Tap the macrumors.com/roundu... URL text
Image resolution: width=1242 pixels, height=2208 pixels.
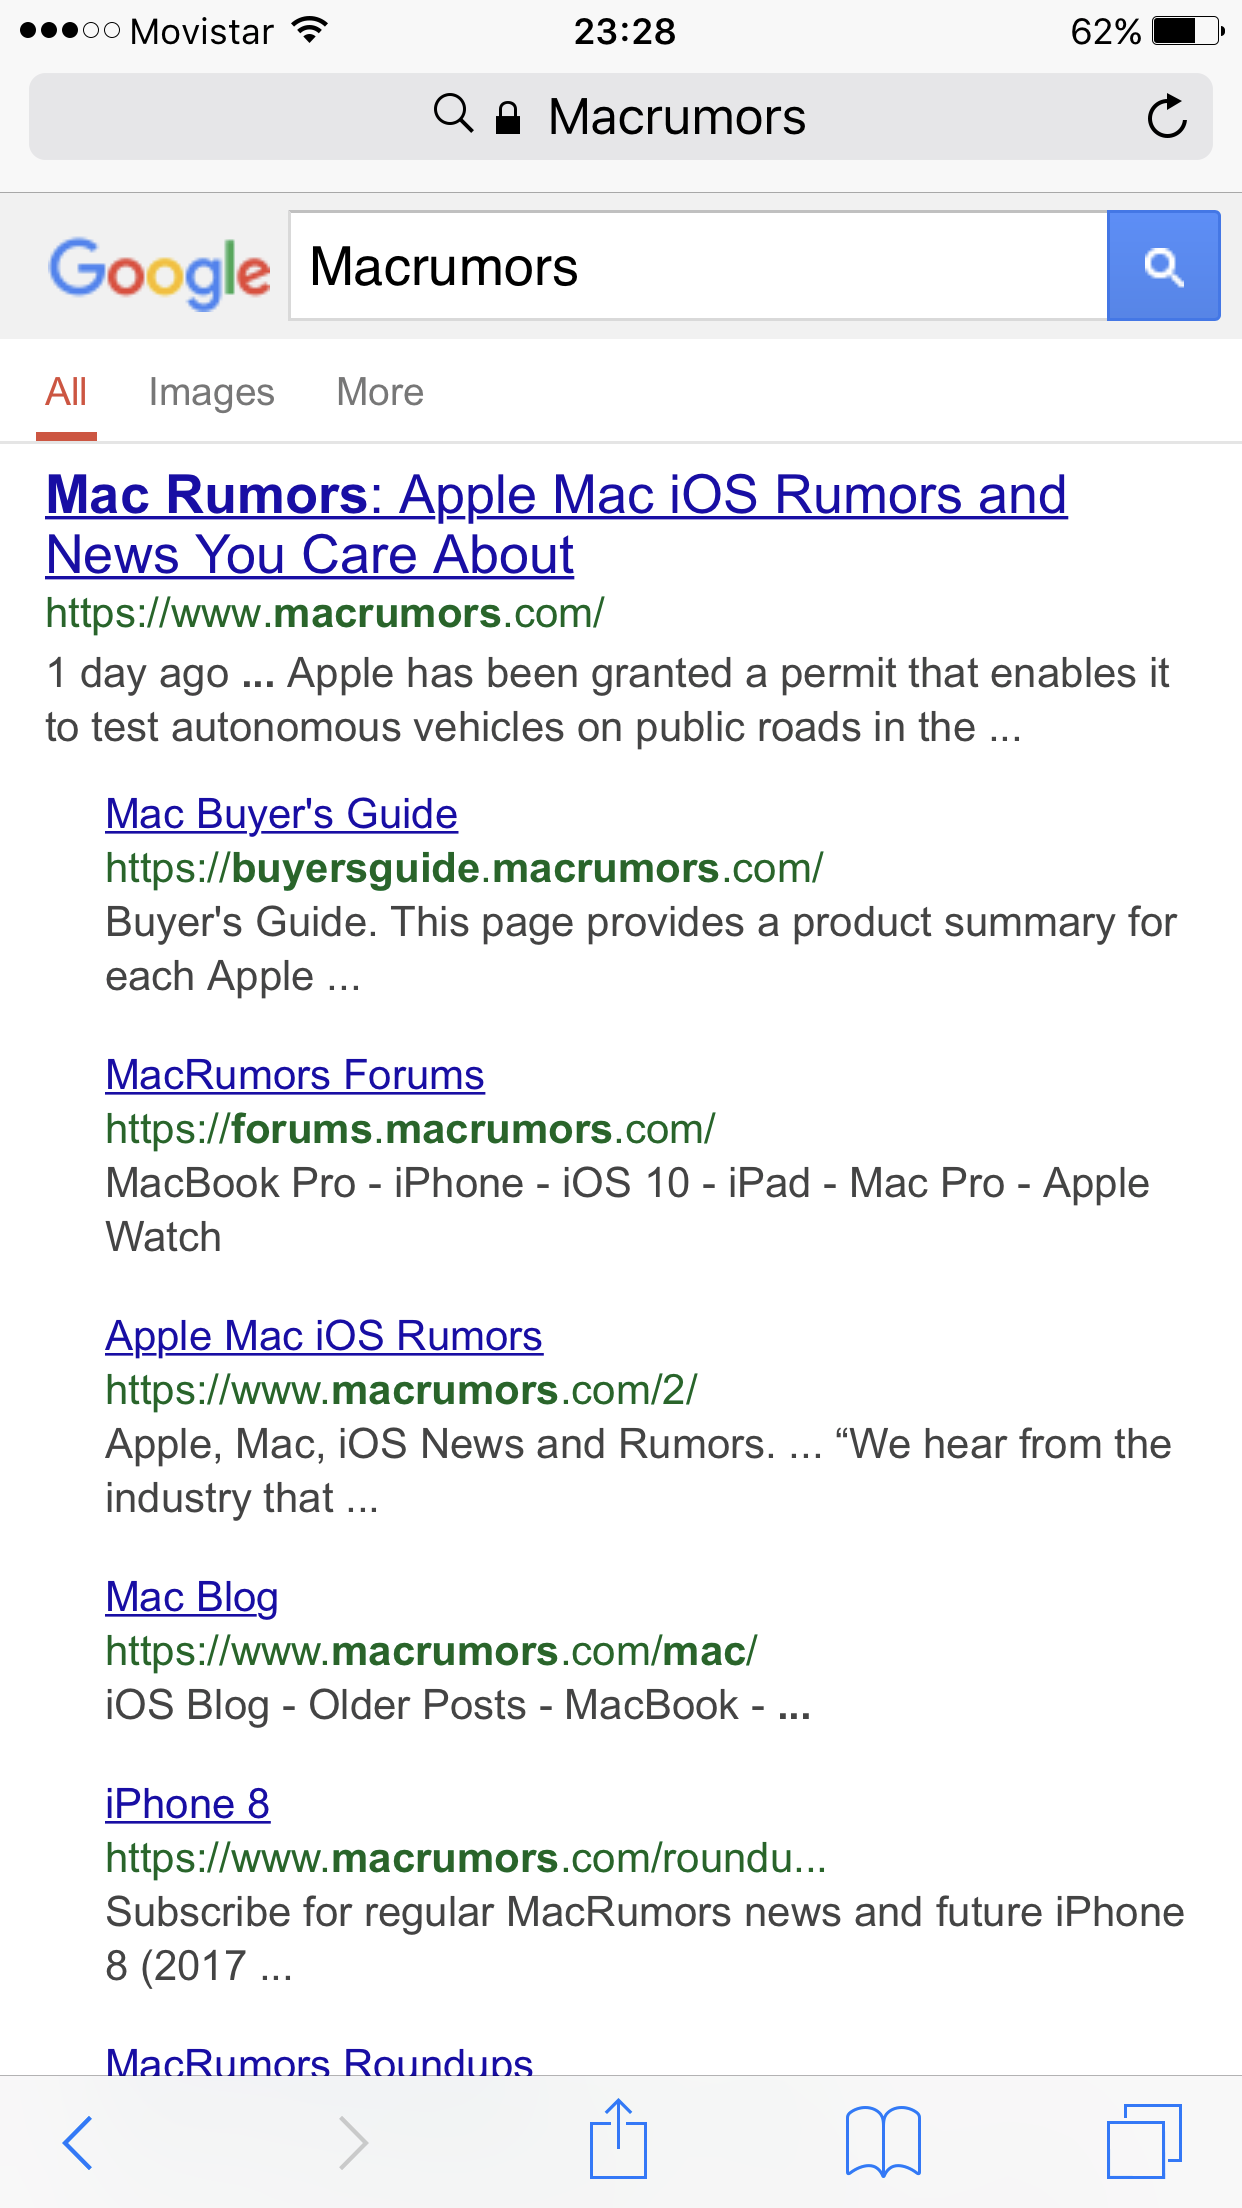[x=466, y=1858]
